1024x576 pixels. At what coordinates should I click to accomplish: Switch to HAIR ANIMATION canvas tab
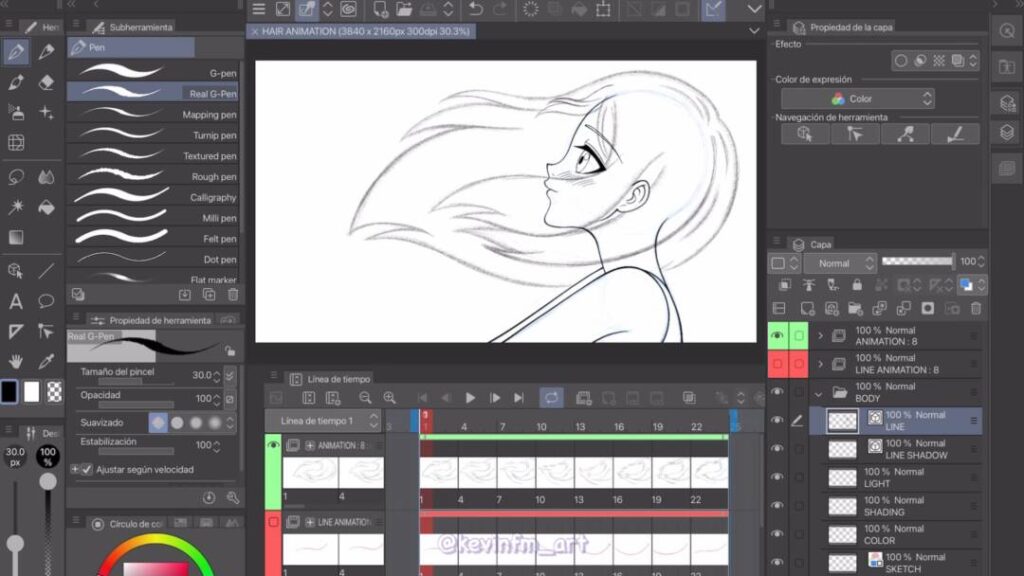361,31
